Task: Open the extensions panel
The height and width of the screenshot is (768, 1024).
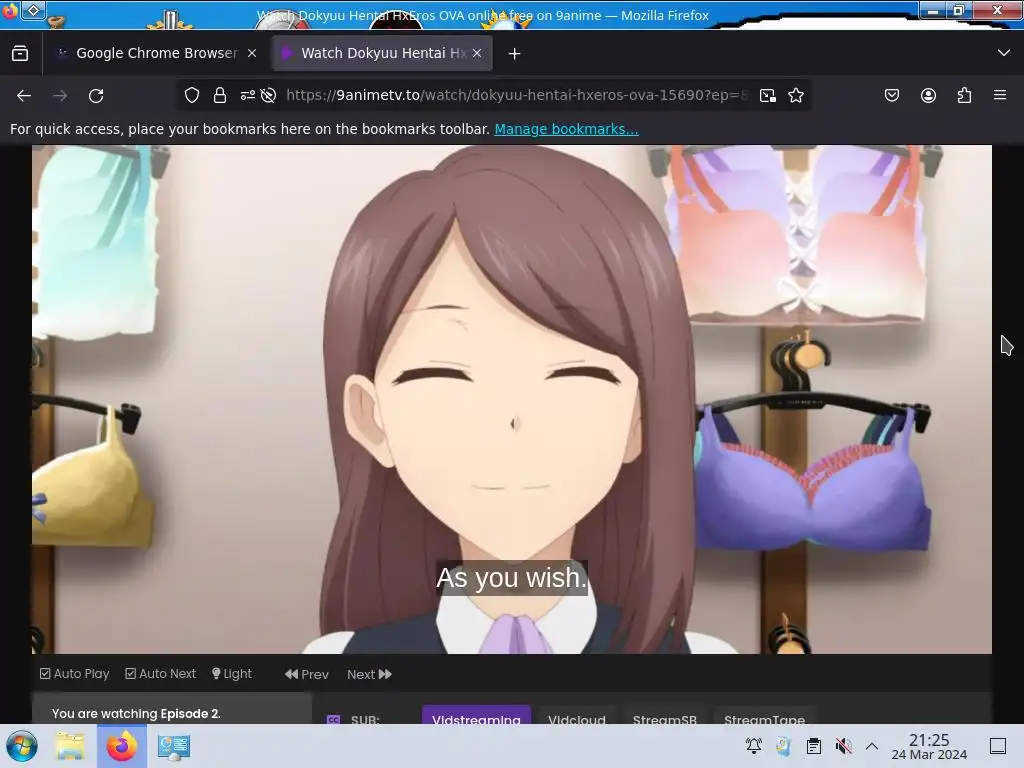Action: [964, 96]
